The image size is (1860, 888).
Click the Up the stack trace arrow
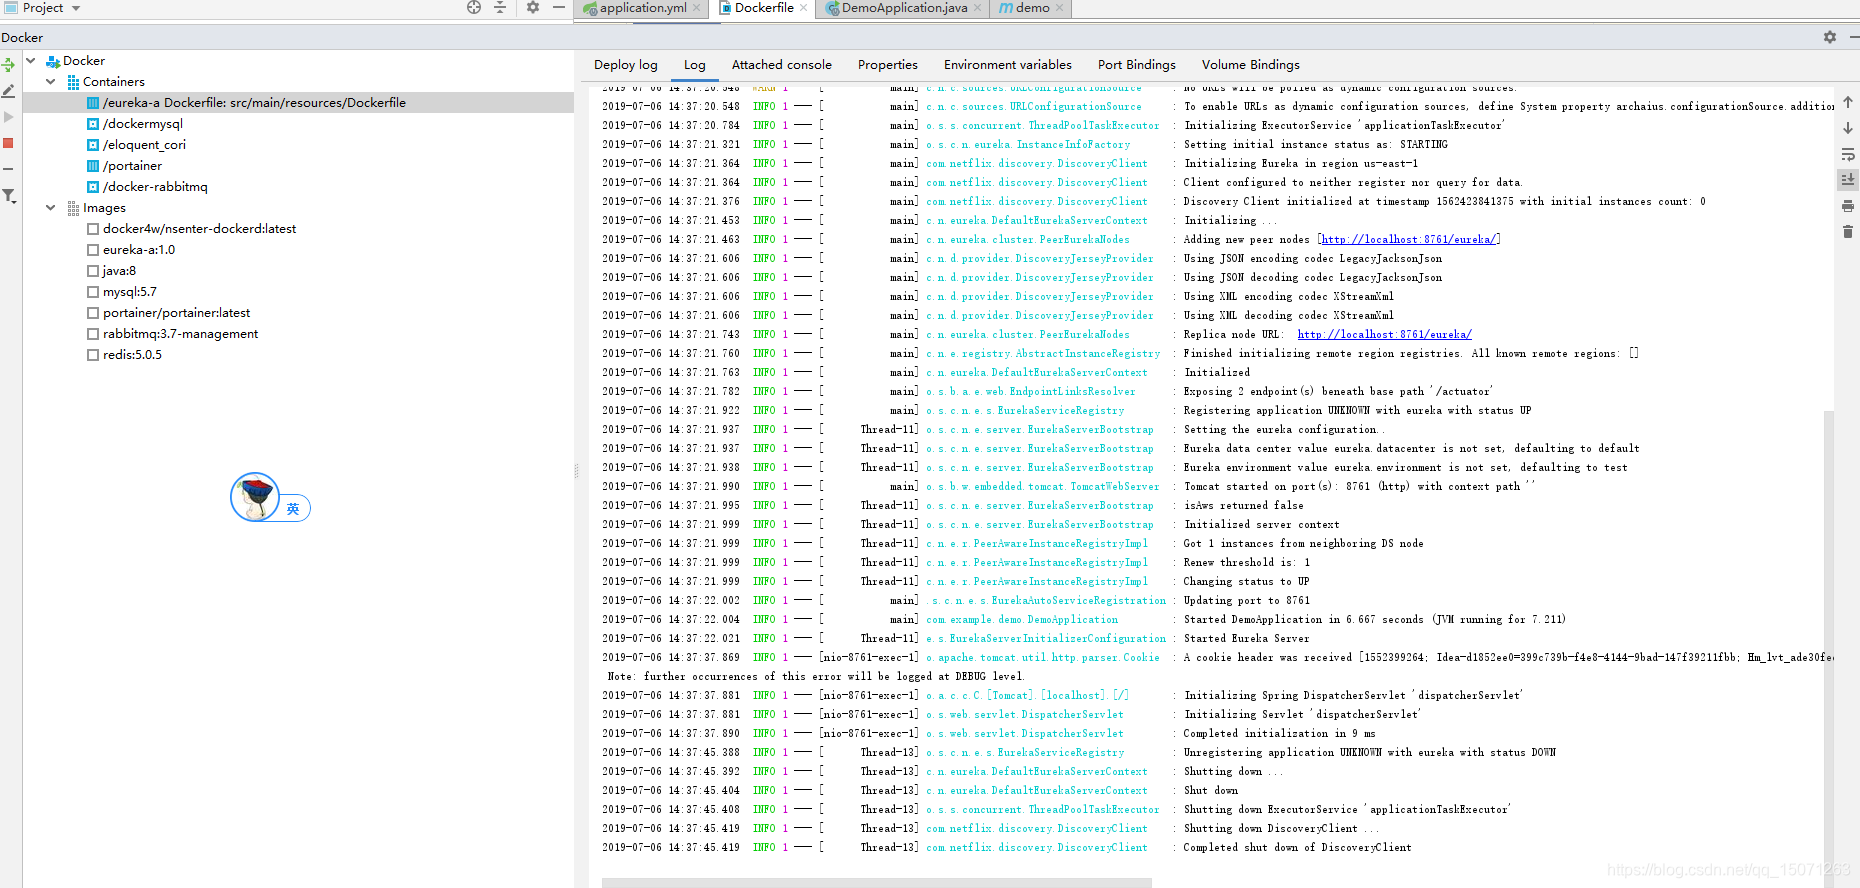[x=1848, y=102]
